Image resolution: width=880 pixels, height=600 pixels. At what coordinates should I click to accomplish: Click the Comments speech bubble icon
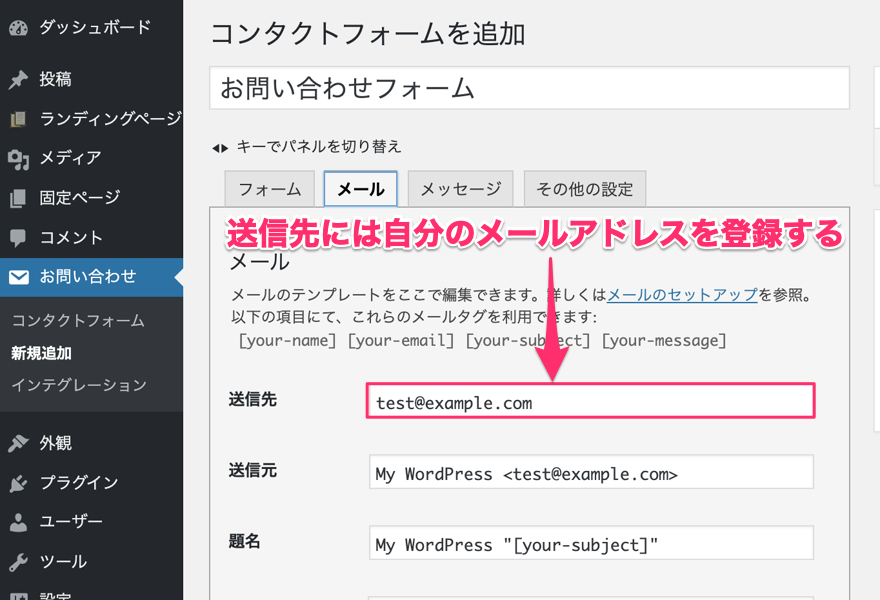click(18, 238)
